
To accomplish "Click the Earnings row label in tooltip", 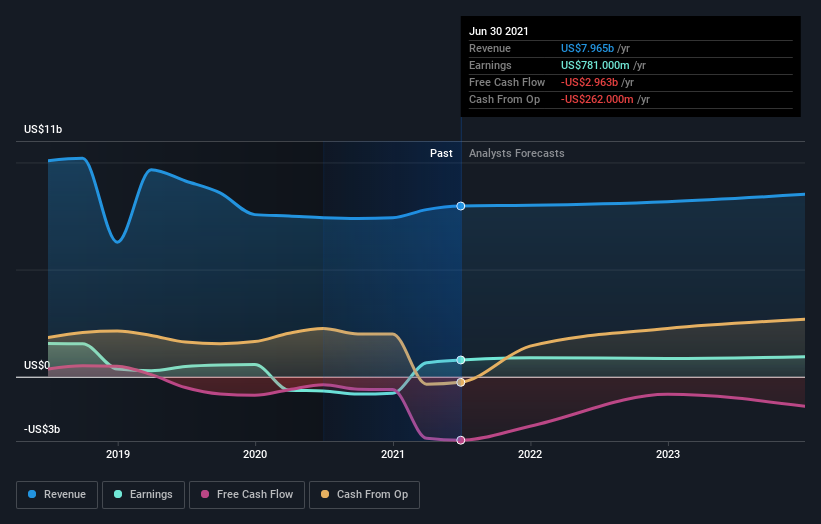I will click(x=490, y=65).
